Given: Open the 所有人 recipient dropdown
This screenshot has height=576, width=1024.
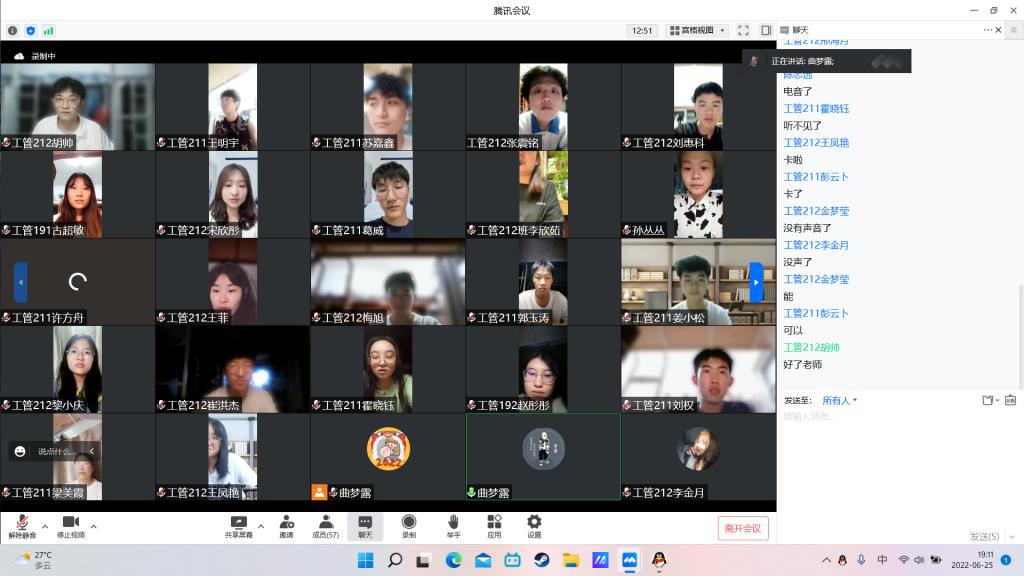Looking at the screenshot, I should click(x=839, y=400).
